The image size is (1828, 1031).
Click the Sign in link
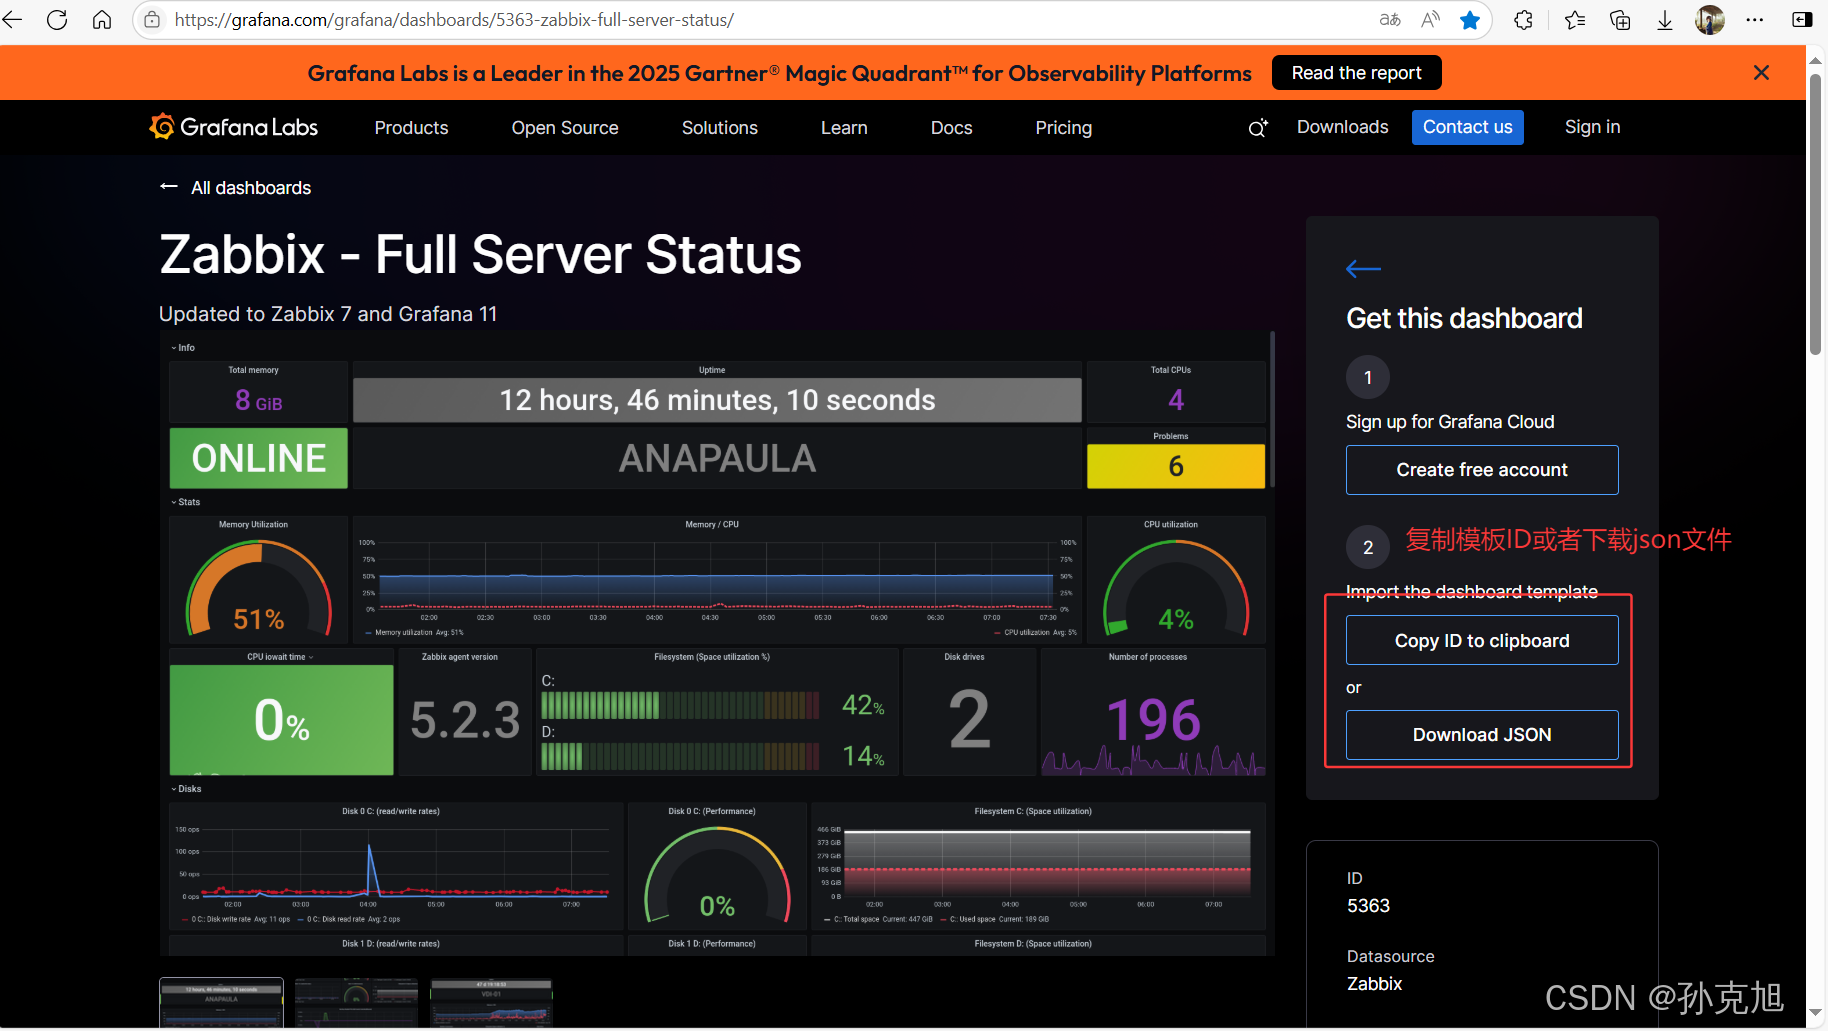pos(1593,127)
